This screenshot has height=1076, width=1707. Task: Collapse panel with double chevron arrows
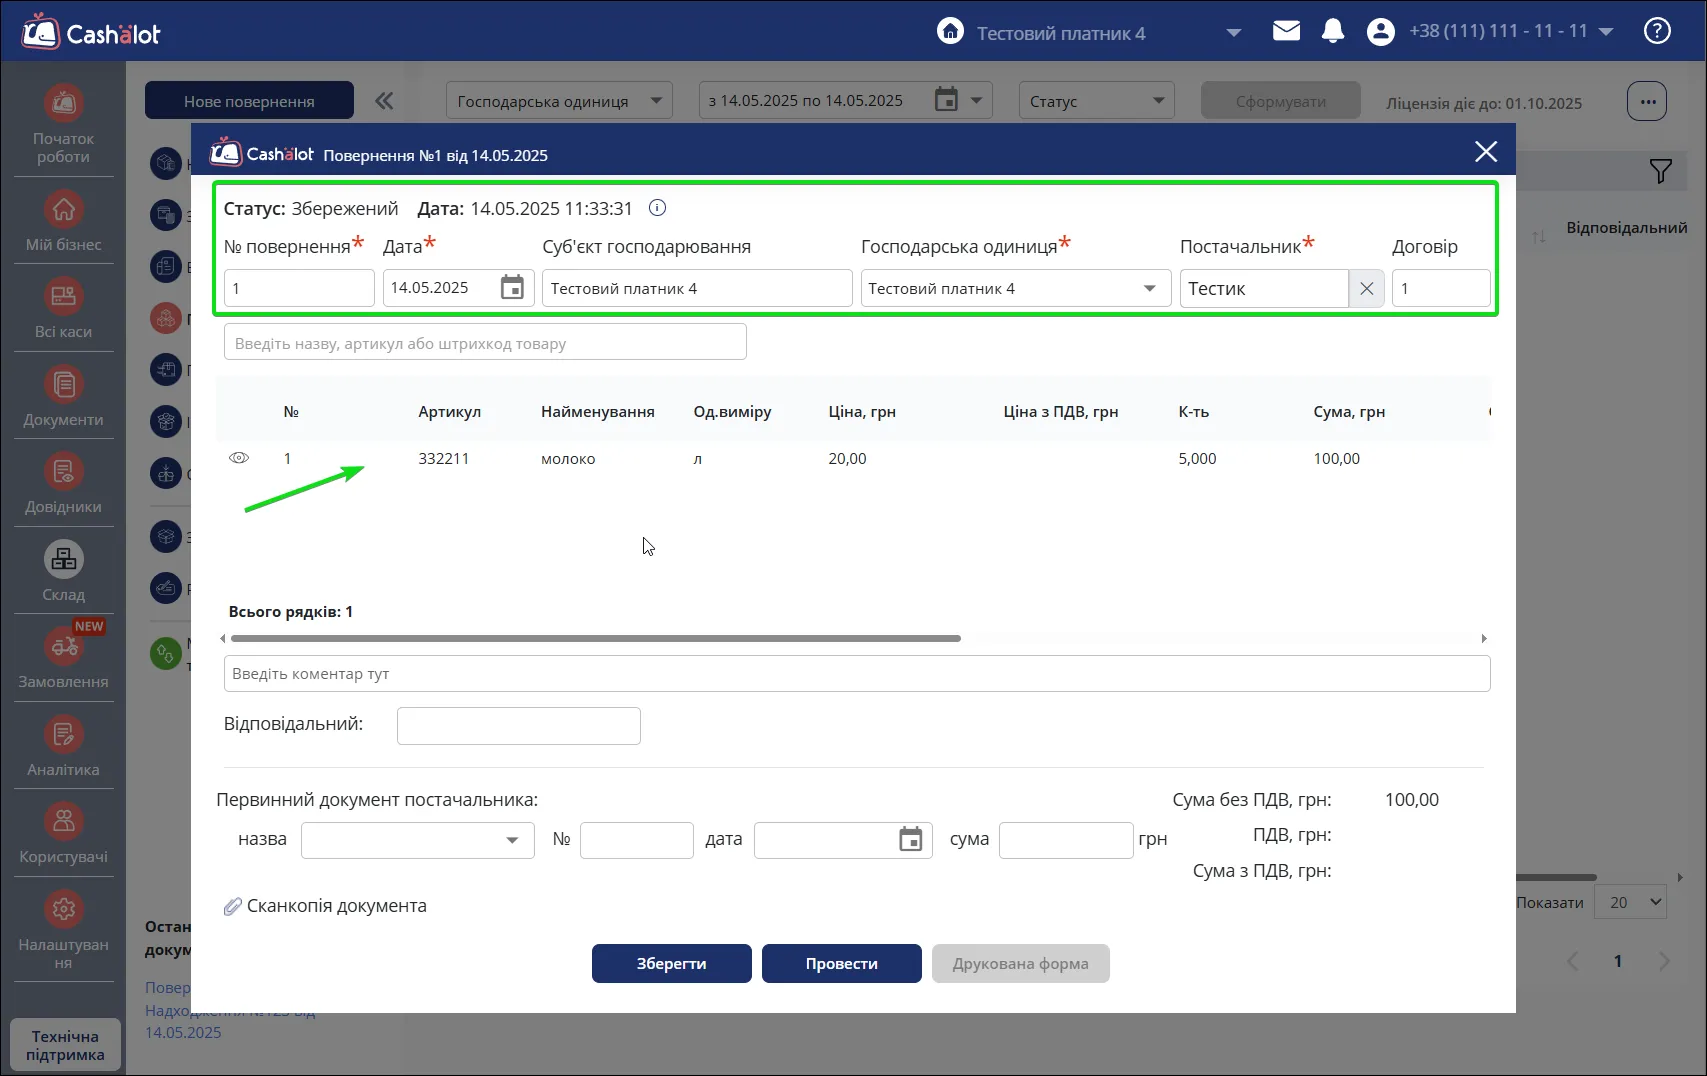click(384, 101)
